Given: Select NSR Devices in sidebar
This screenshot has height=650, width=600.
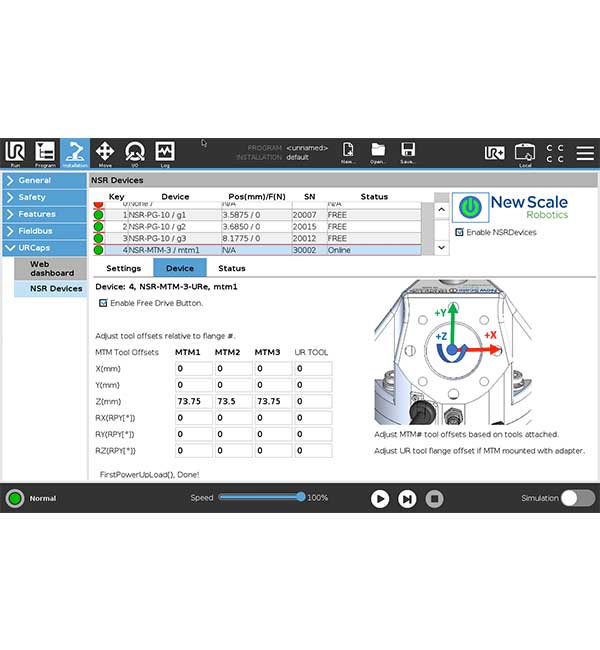Looking at the screenshot, I should (x=51, y=289).
